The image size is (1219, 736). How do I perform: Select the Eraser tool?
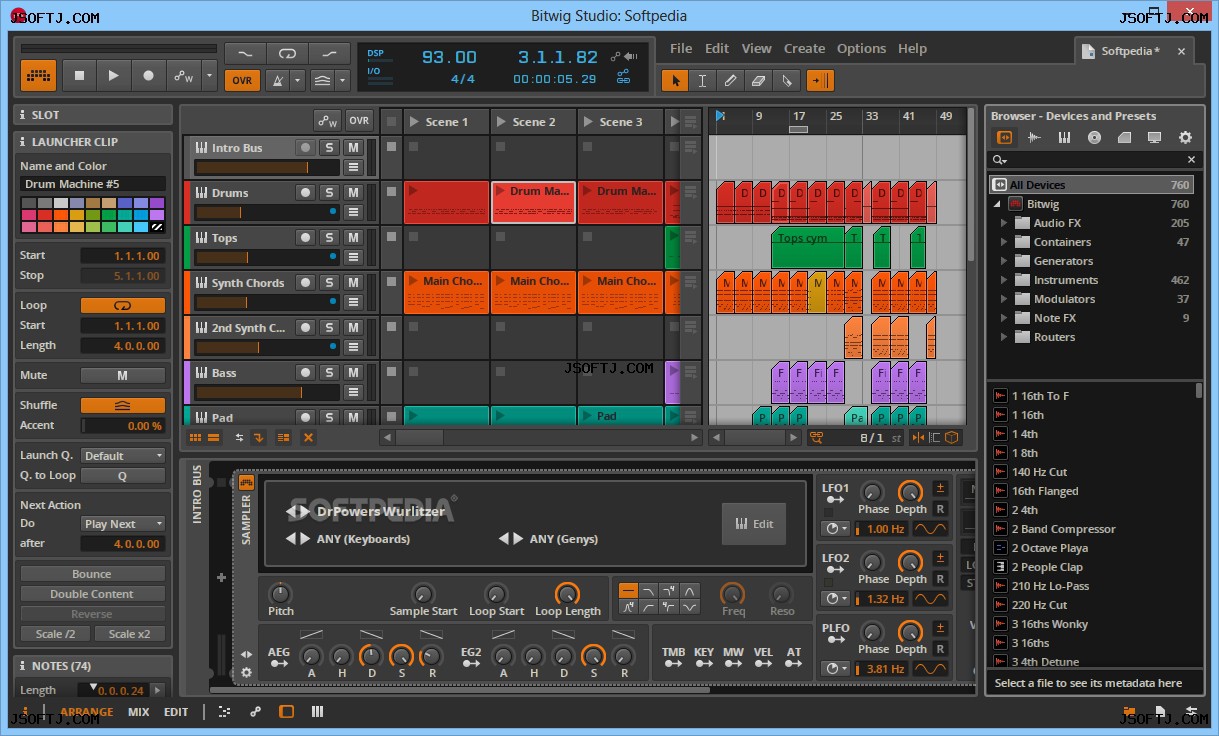759,81
